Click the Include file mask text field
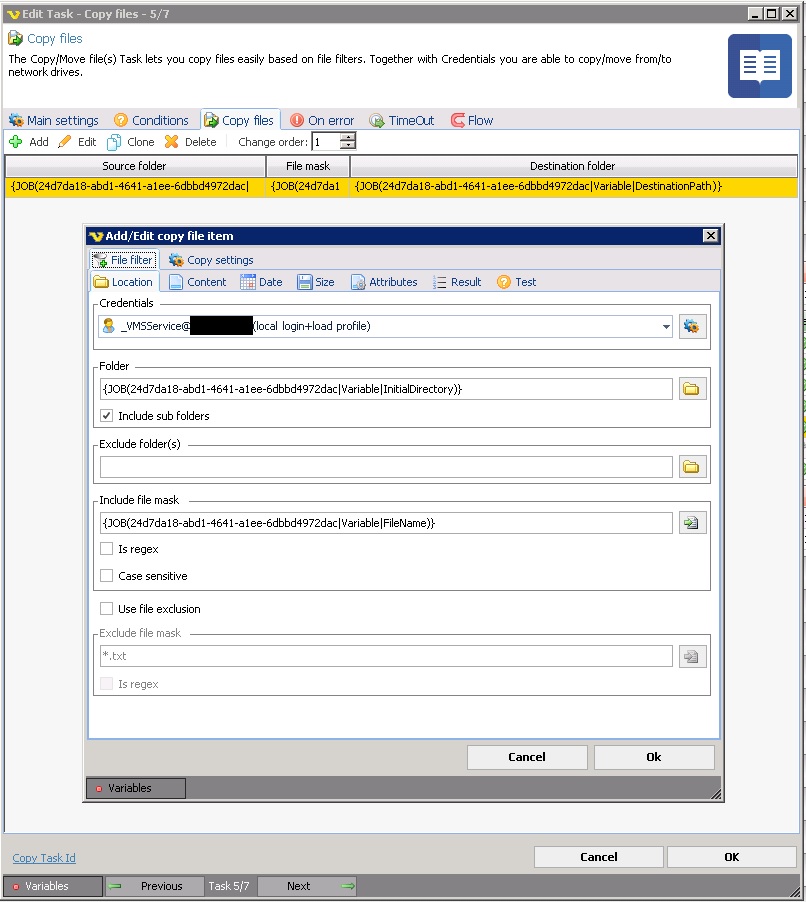 [385, 523]
